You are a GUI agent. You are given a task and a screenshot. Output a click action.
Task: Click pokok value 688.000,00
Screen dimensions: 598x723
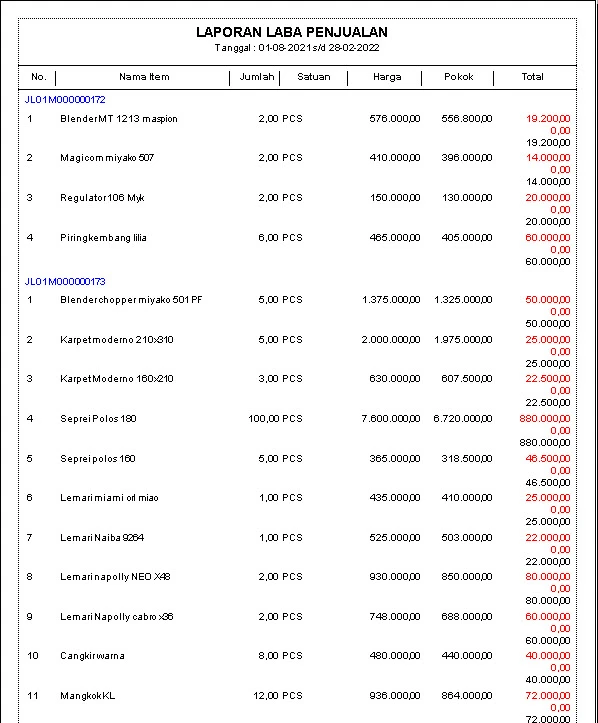[467, 616]
